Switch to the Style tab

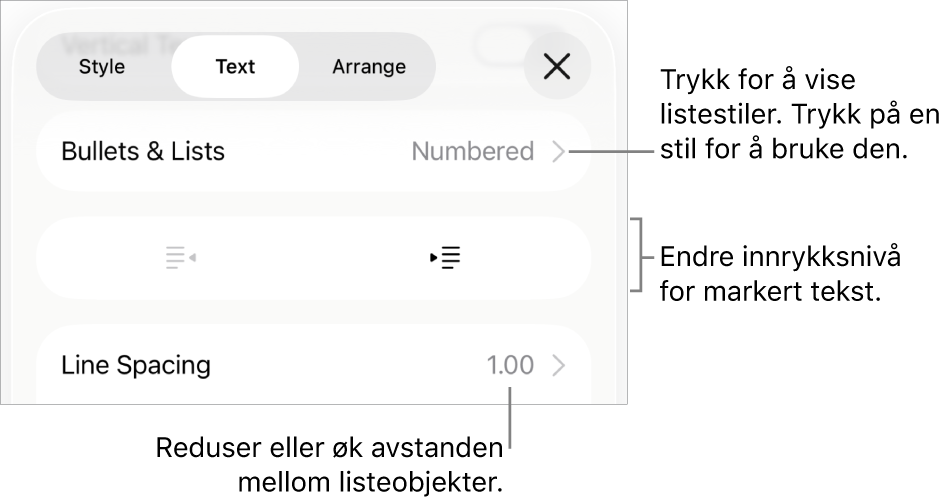[102, 67]
